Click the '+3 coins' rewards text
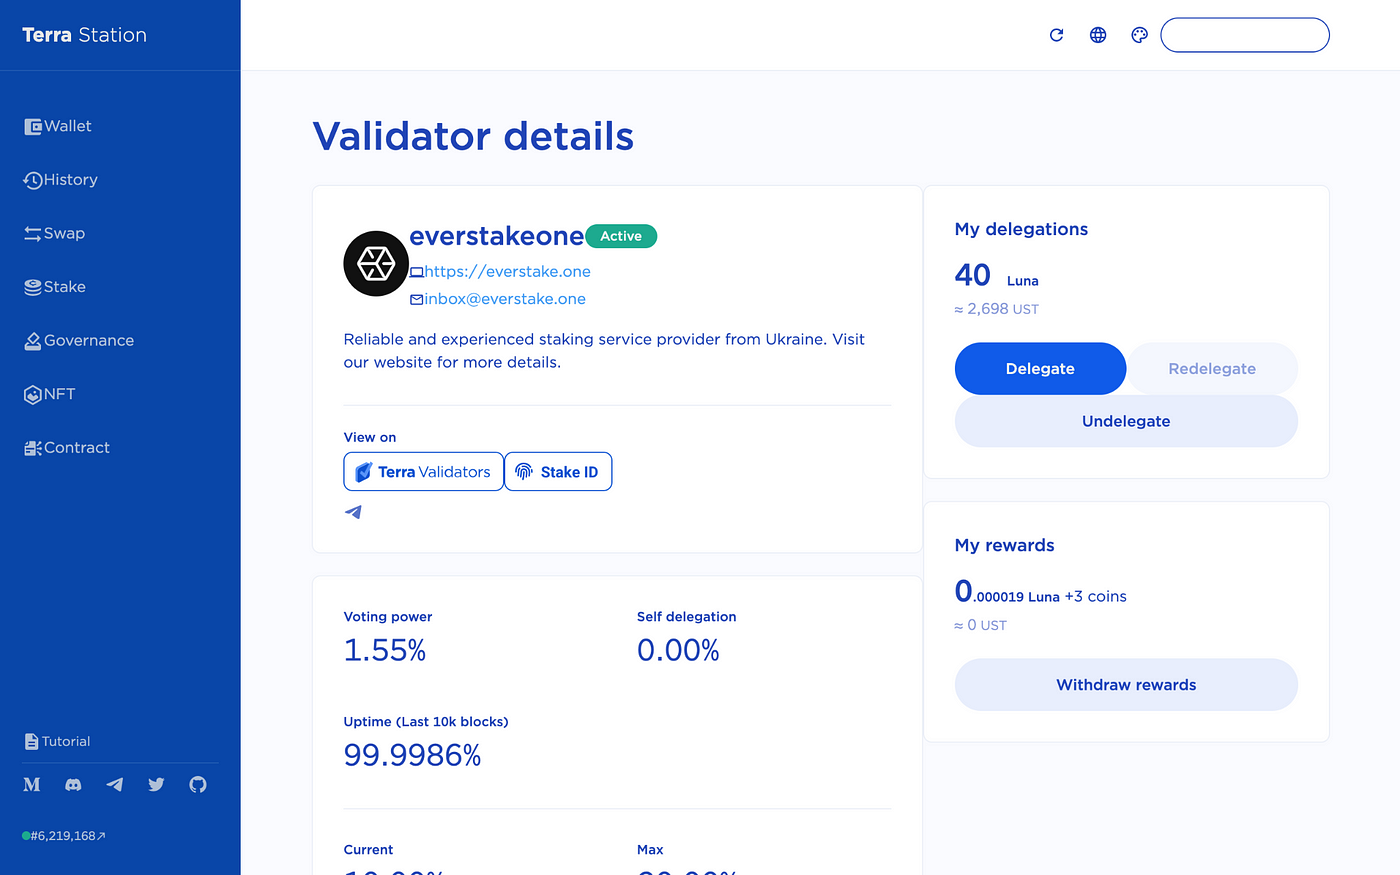This screenshot has width=1400, height=875. tap(1095, 596)
